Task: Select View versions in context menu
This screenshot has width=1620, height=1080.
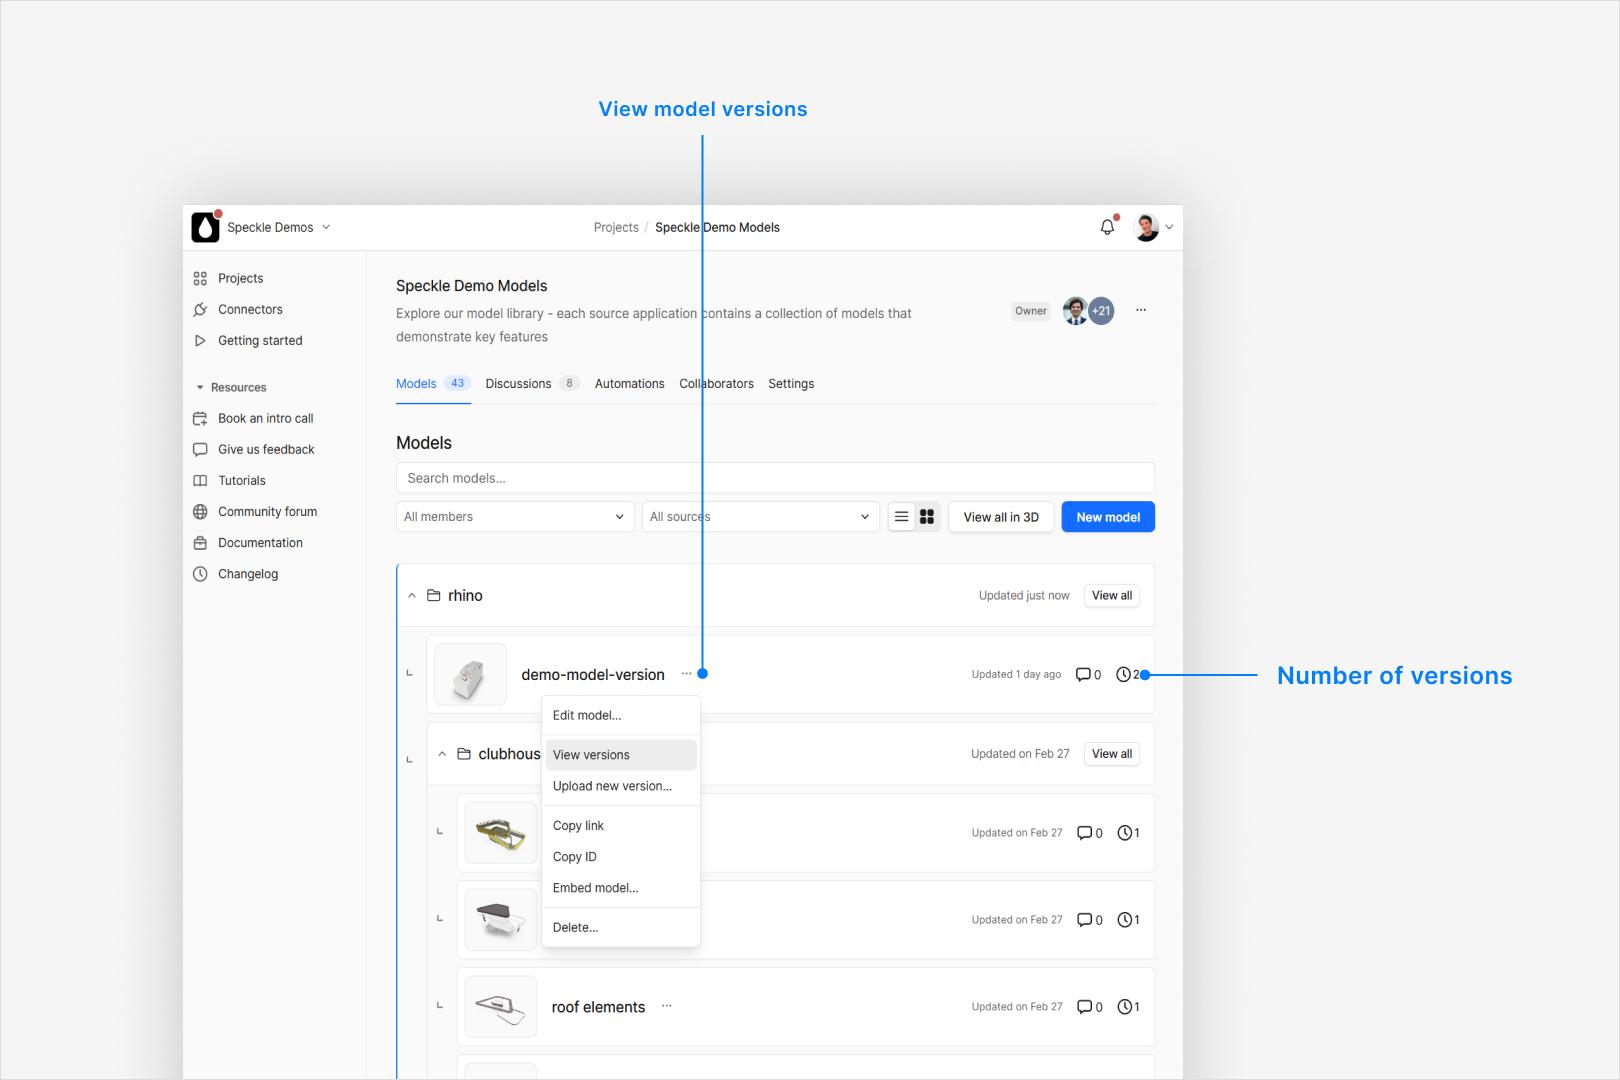Action: (621, 755)
